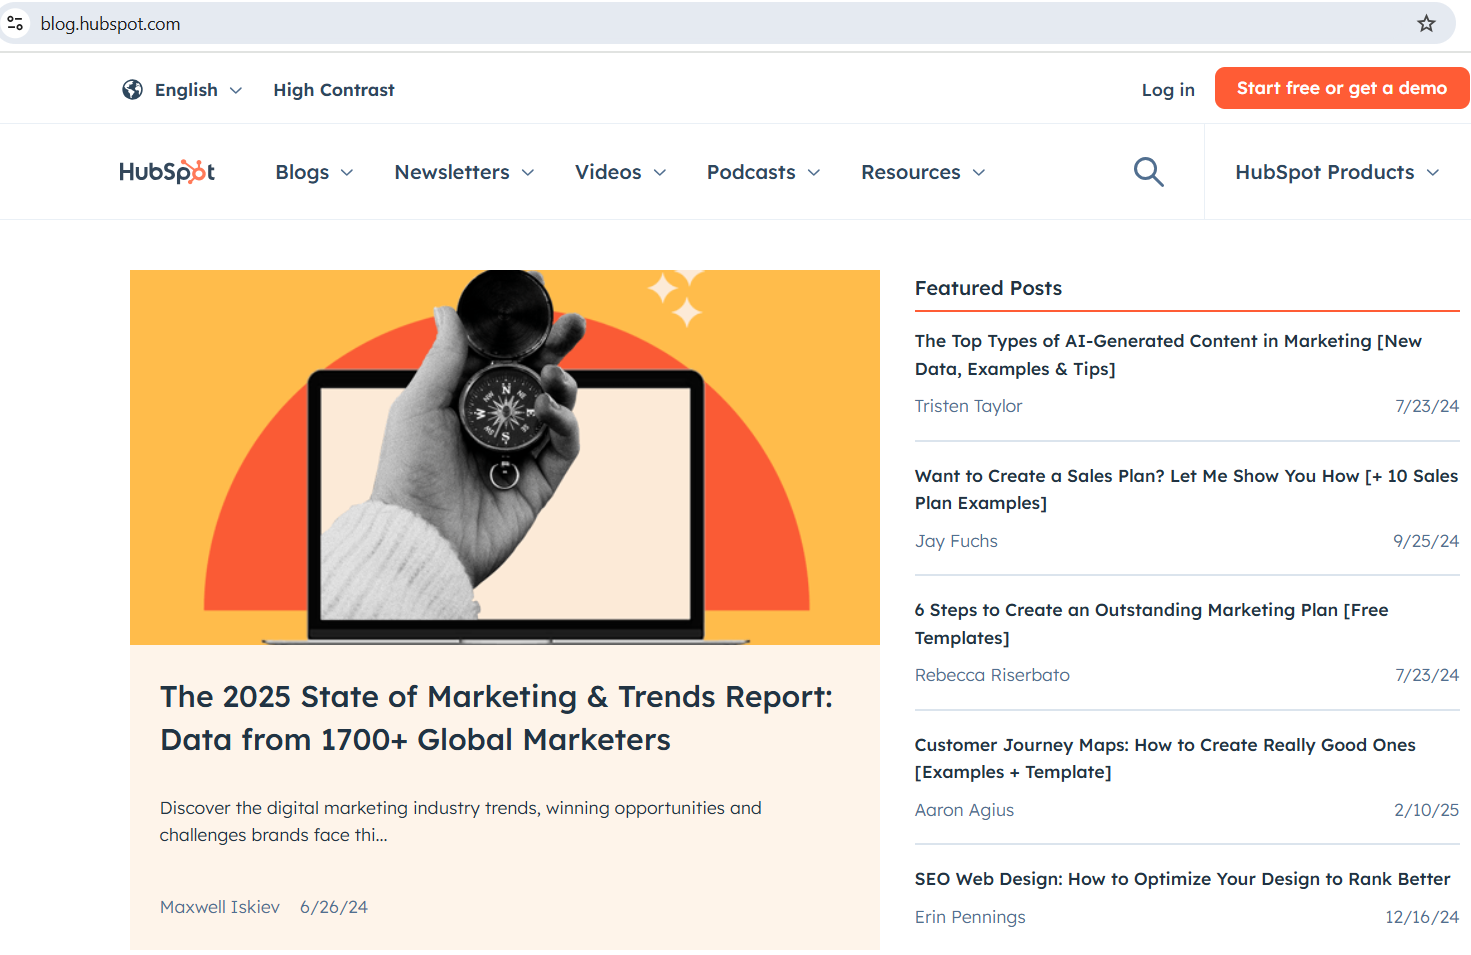Screen dimensions: 1471x955
Task: Click the Log in link
Action: [x=1168, y=90]
